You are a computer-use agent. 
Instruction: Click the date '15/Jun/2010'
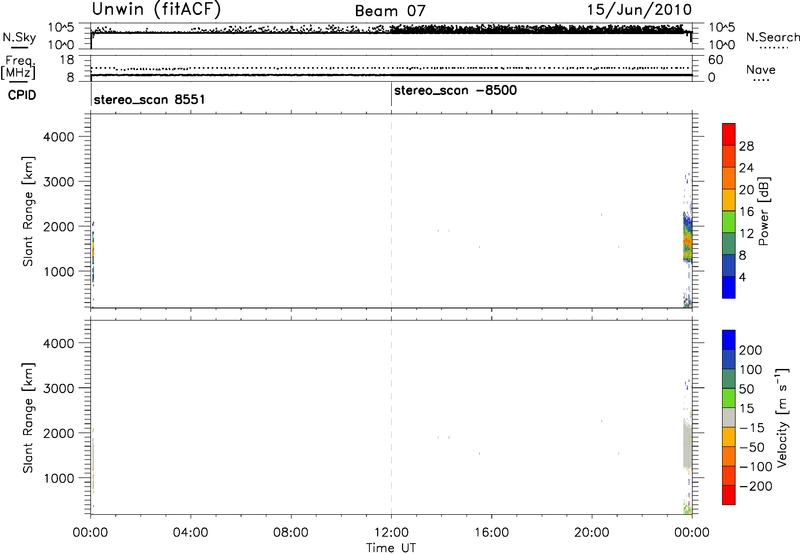[639, 10]
